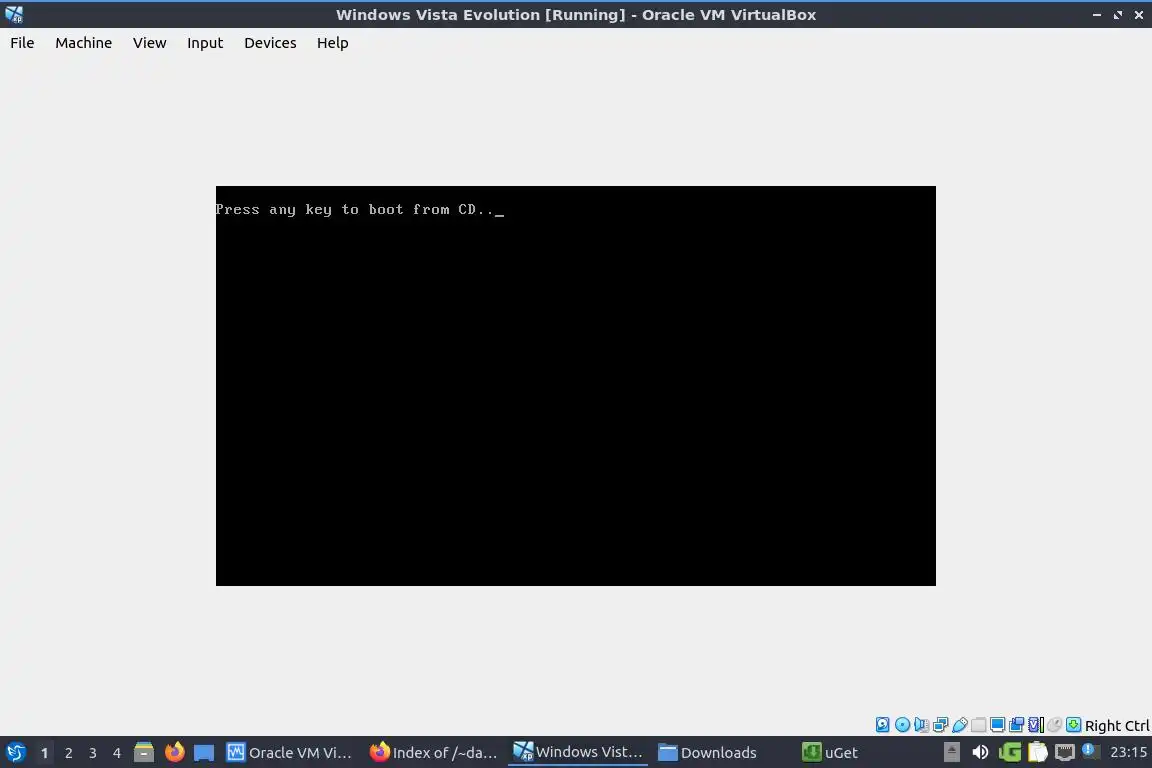The image size is (1152, 768).
Task: Click the wired network tray icon
Action: [1065, 752]
